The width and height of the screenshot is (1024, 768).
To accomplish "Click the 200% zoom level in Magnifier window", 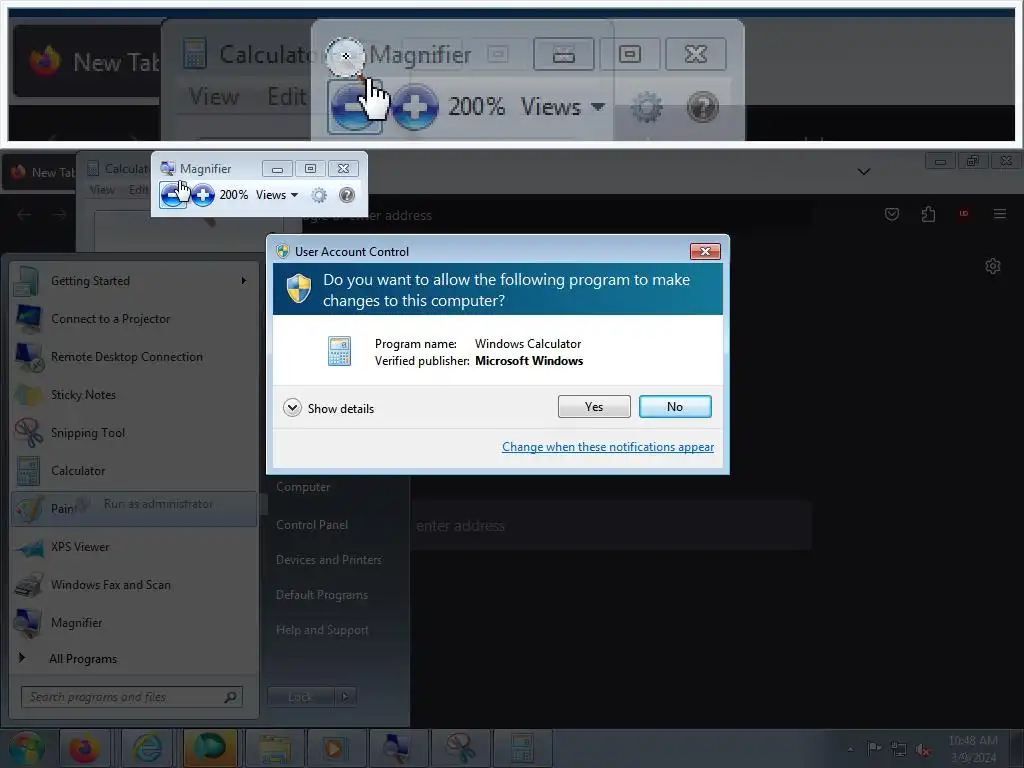I will [x=233, y=195].
